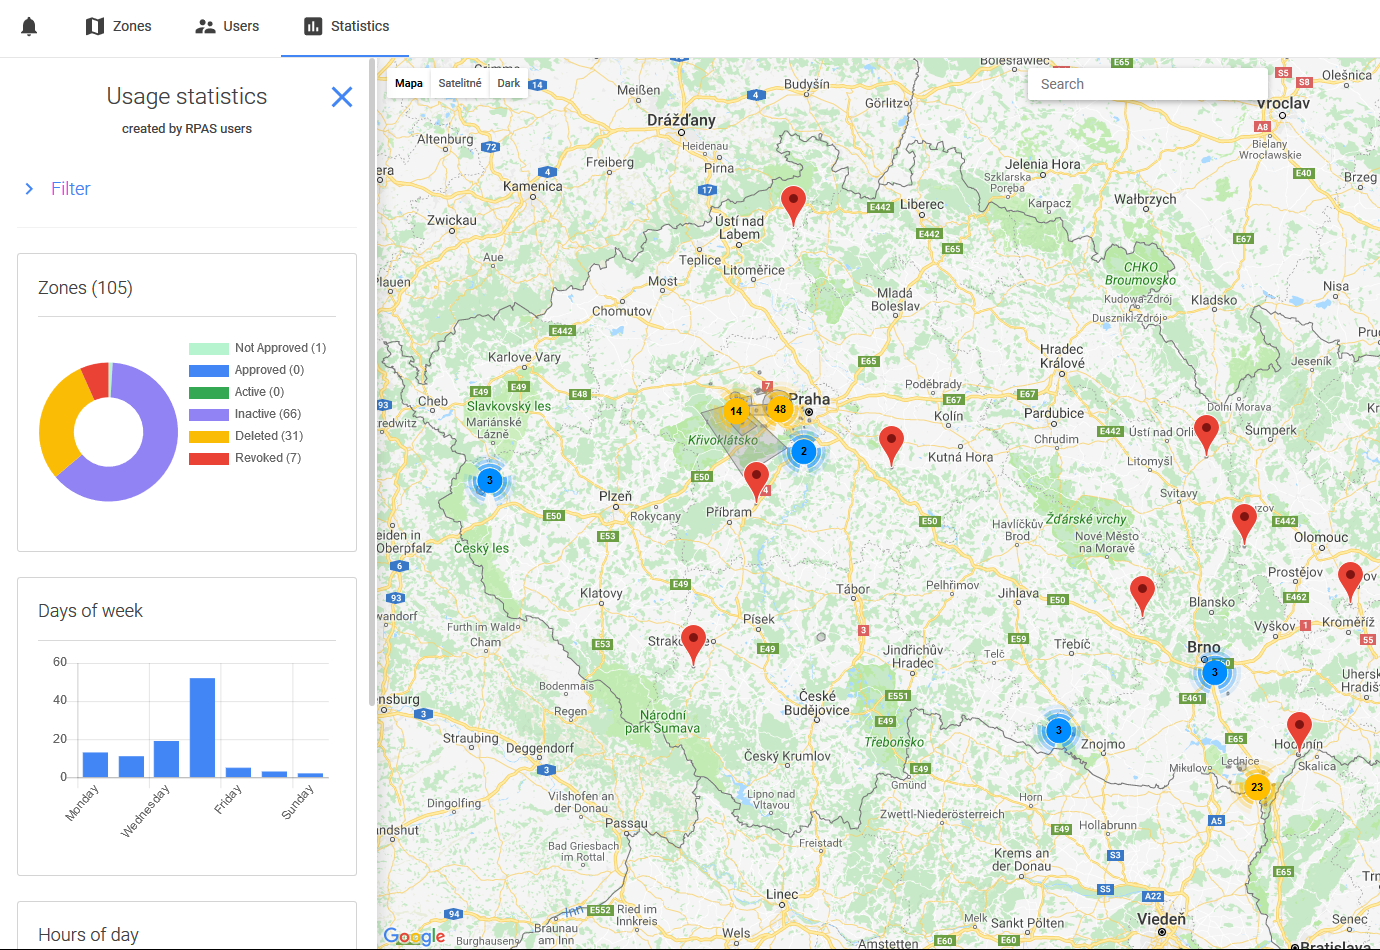Select red pin near Příbram
Screen dimensions: 1380x950
pos(757,480)
